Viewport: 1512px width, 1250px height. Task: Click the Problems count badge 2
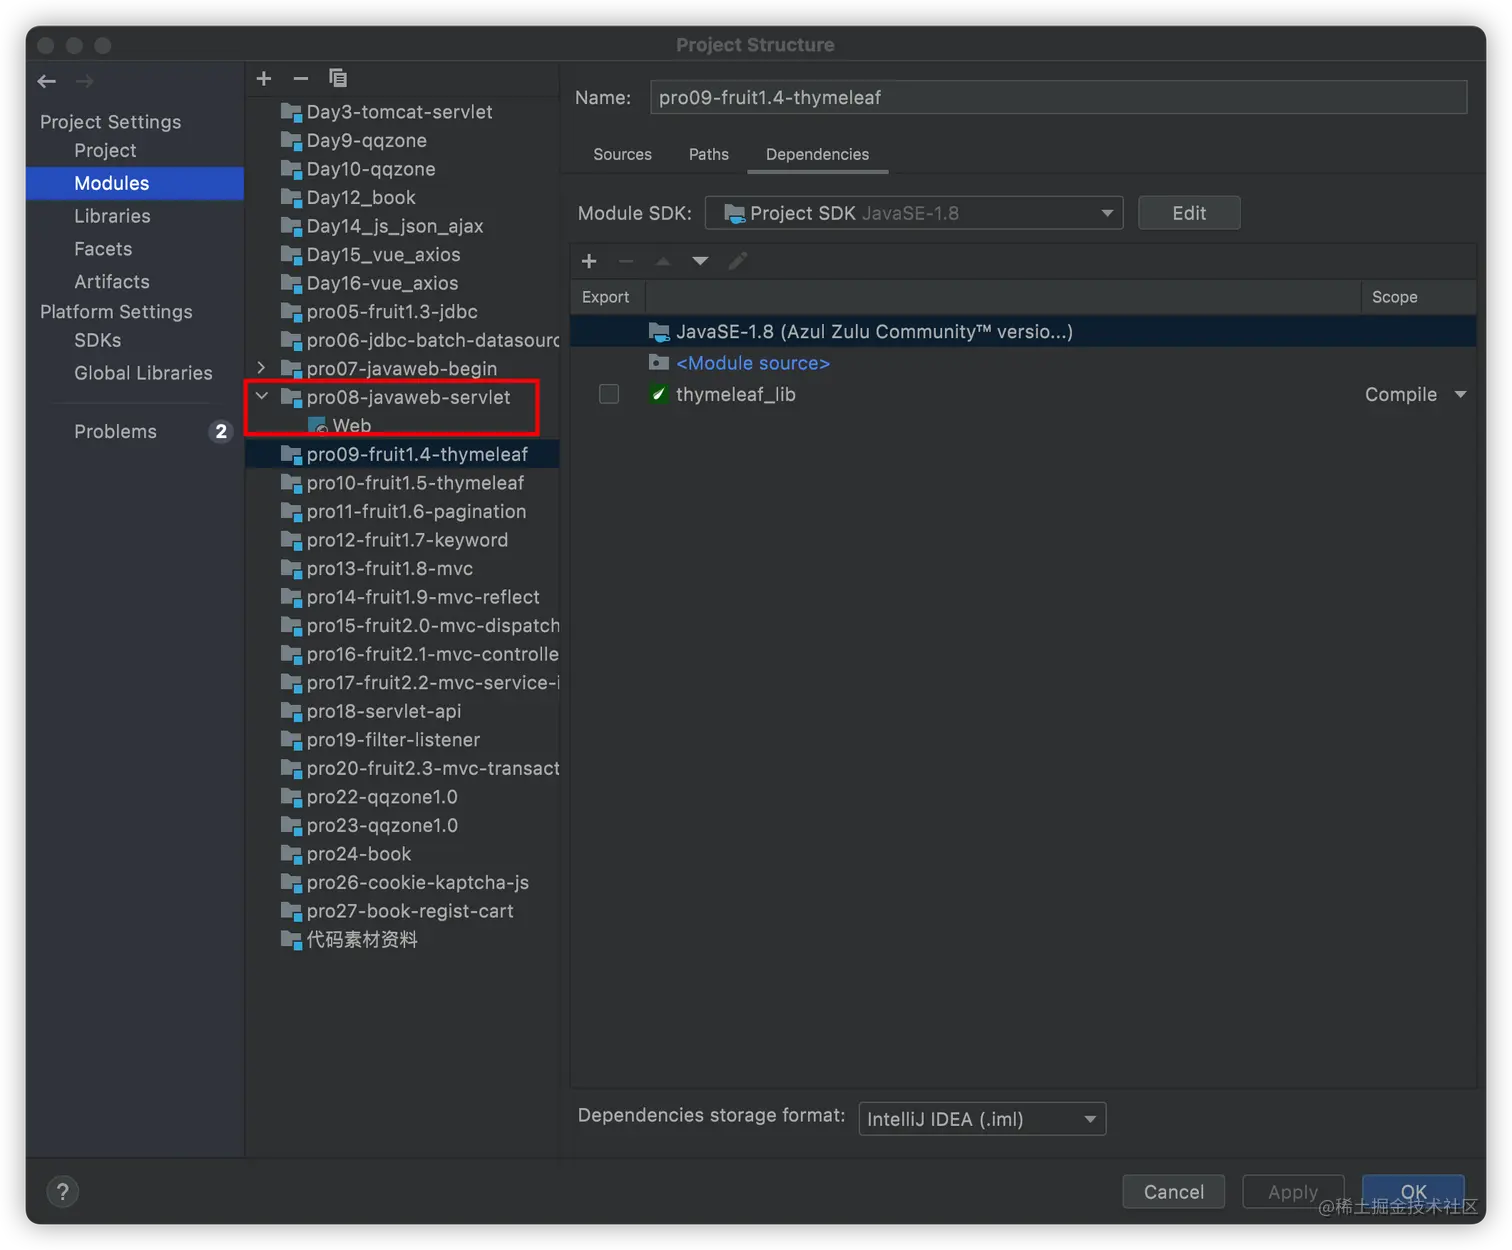click(x=221, y=431)
